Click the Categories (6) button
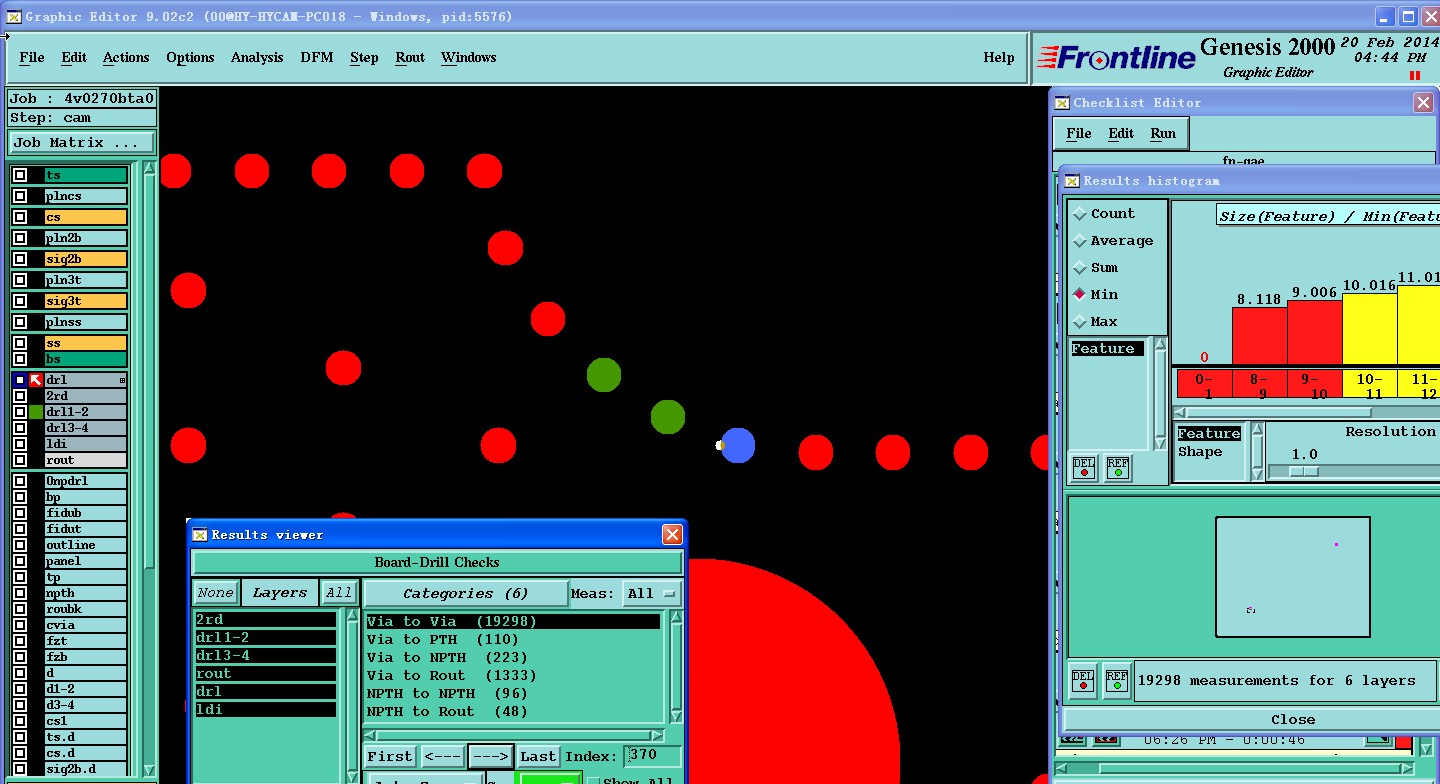This screenshot has width=1440, height=784. [465, 593]
